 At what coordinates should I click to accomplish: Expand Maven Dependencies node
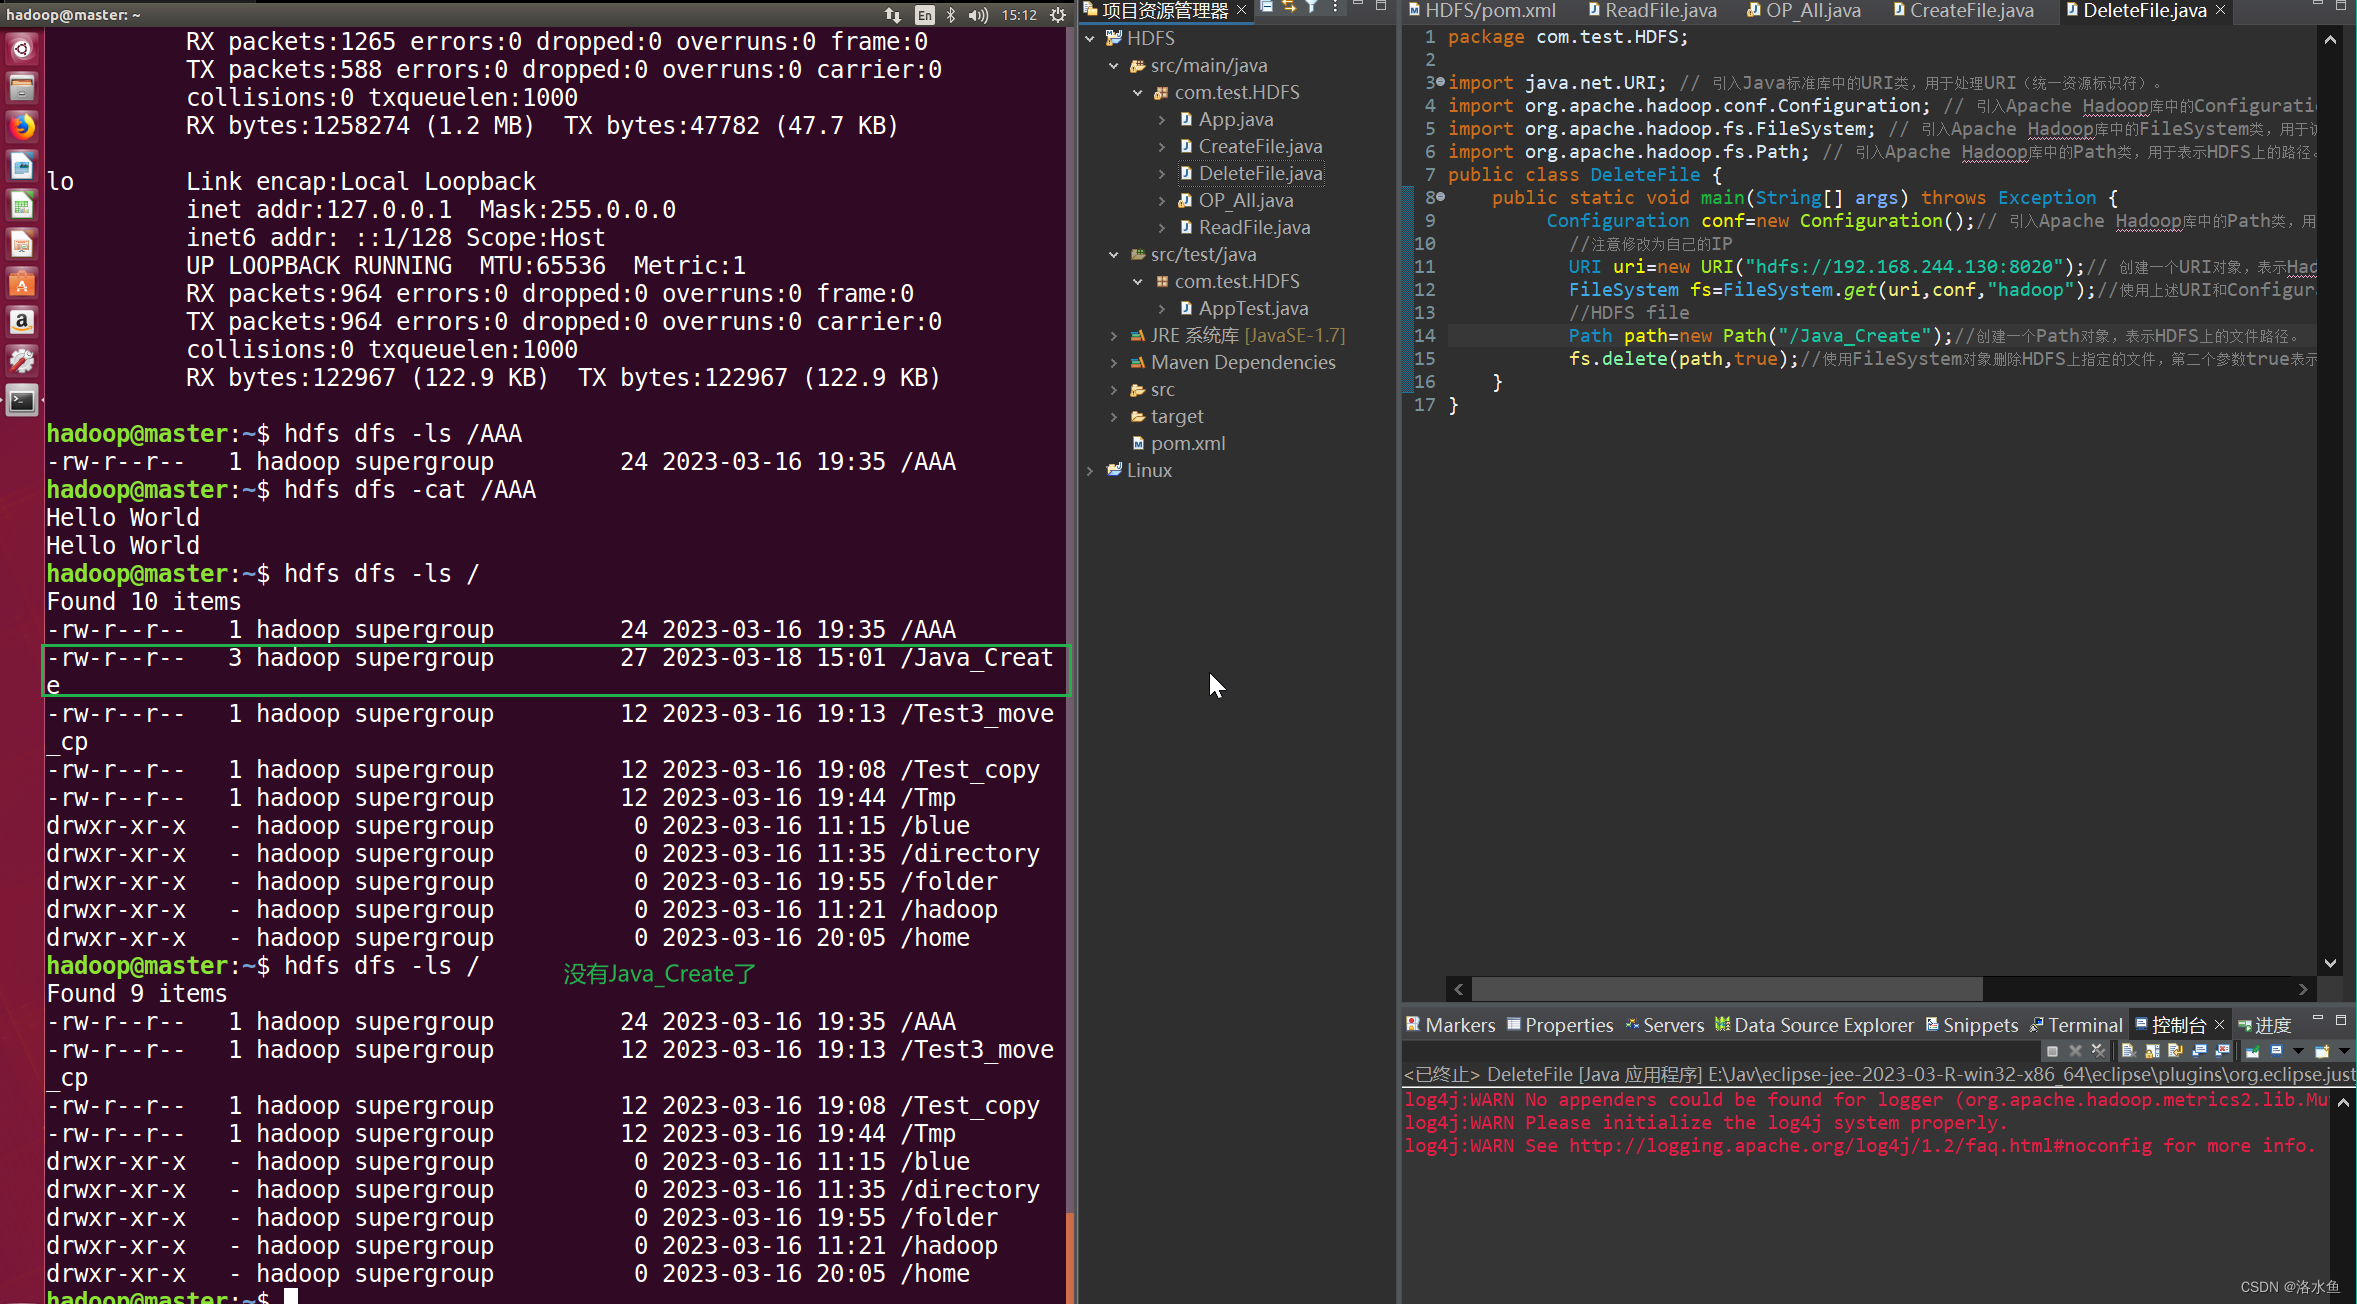click(x=1114, y=362)
